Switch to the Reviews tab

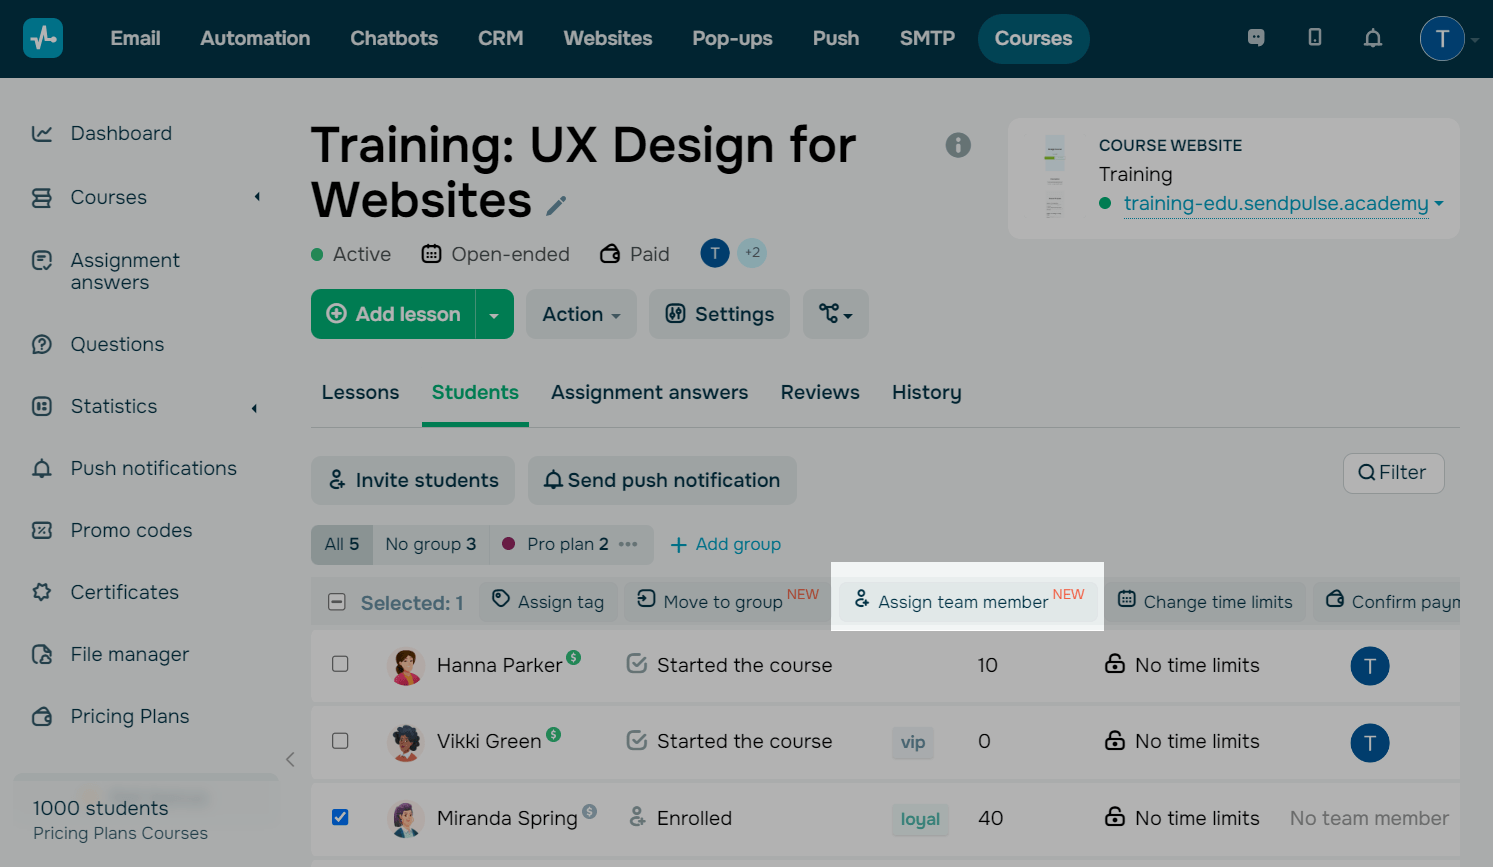pyautogui.click(x=820, y=392)
